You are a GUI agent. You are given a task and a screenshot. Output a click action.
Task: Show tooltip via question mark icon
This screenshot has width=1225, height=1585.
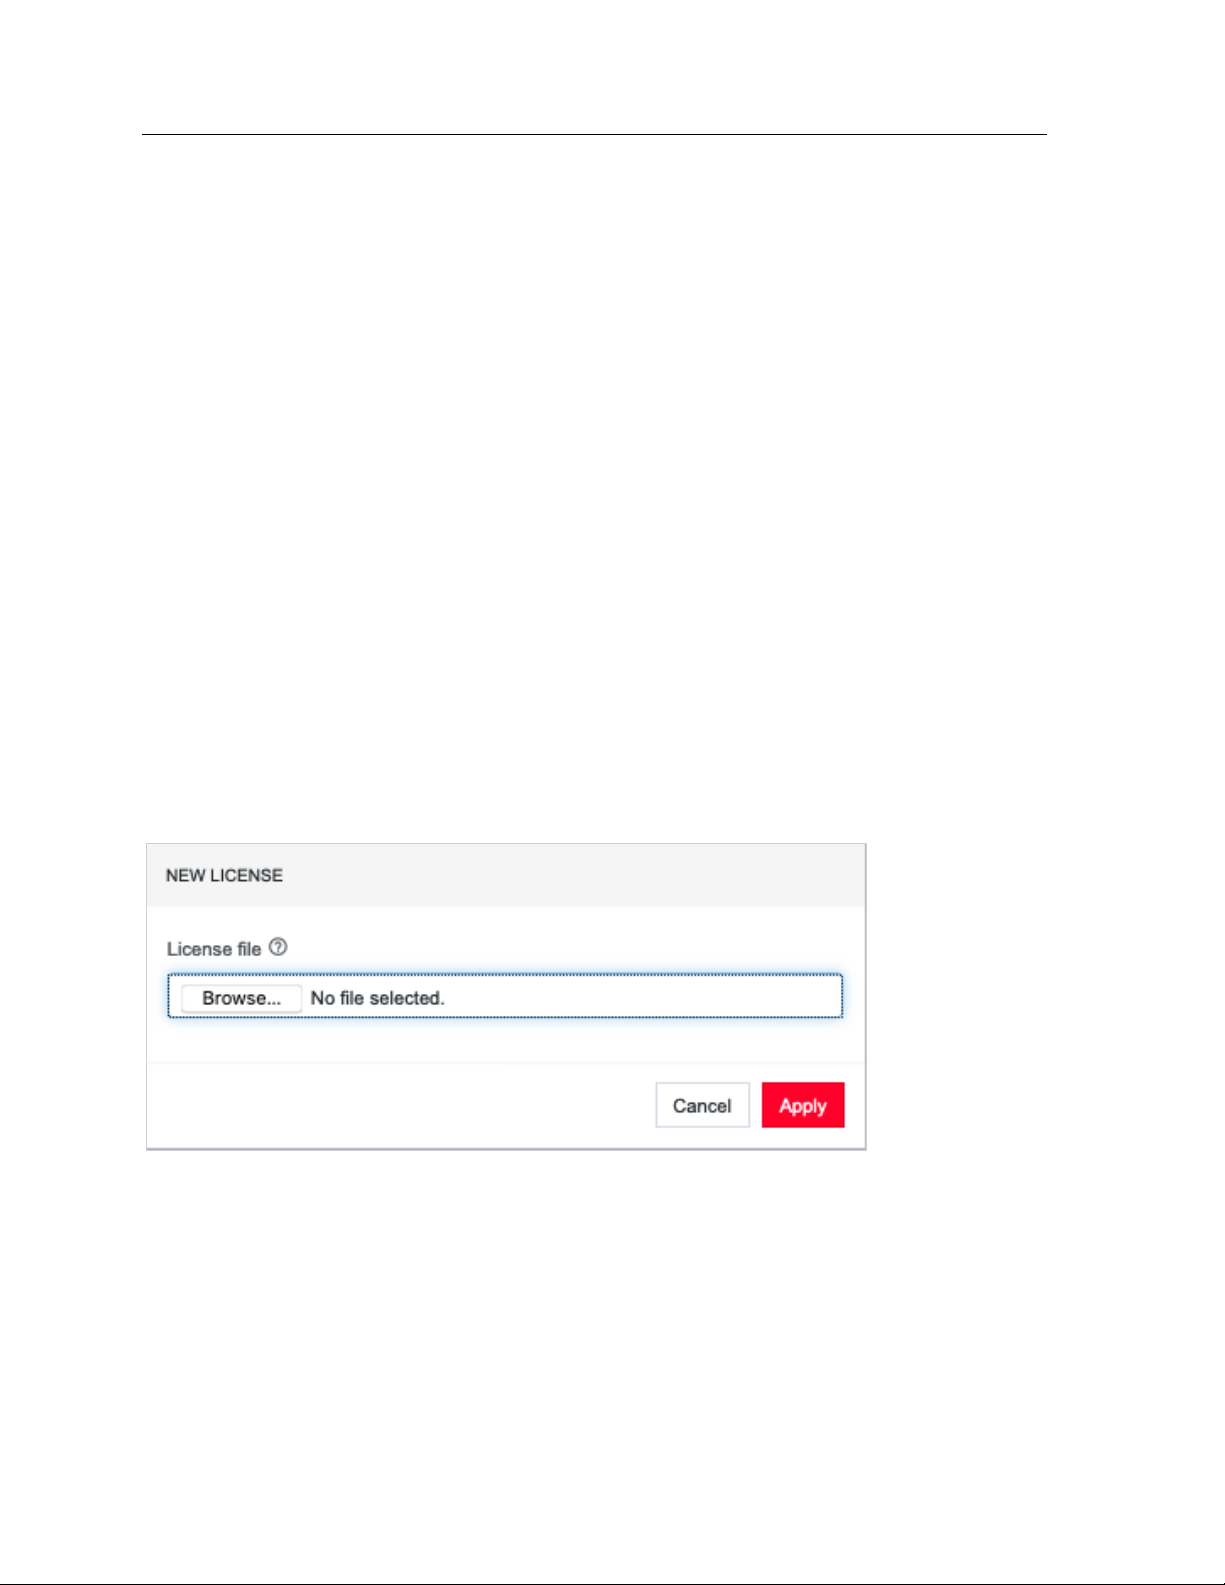pyautogui.click(x=278, y=947)
